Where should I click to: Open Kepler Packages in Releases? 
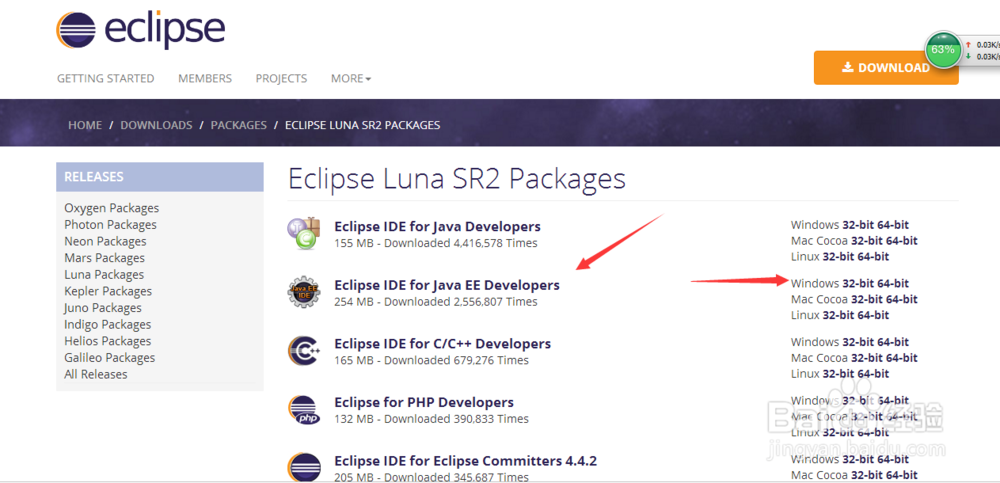click(x=108, y=291)
